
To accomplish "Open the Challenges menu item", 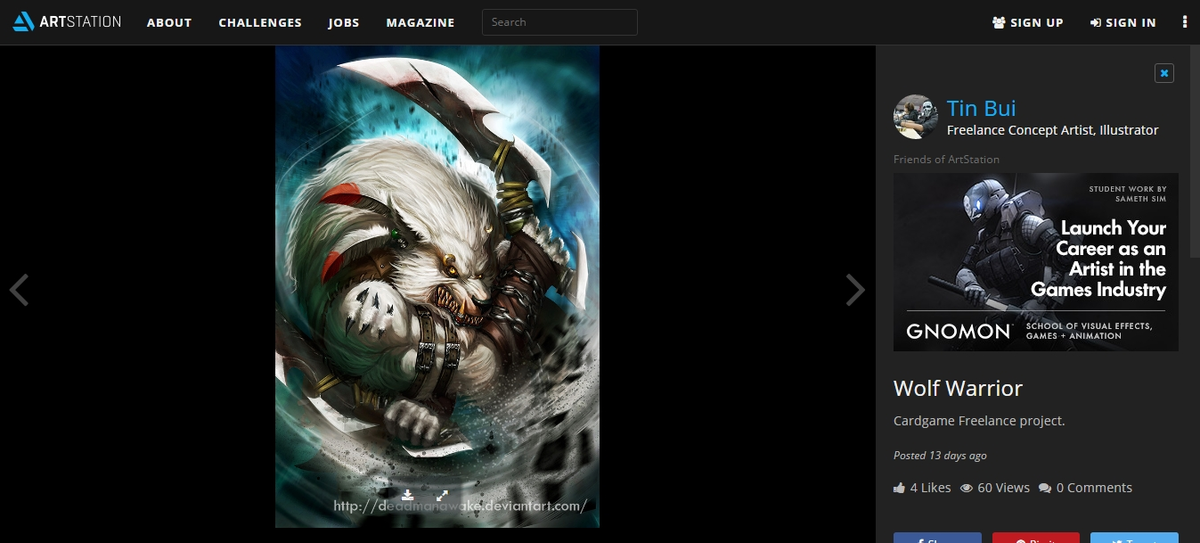I will pos(260,22).
